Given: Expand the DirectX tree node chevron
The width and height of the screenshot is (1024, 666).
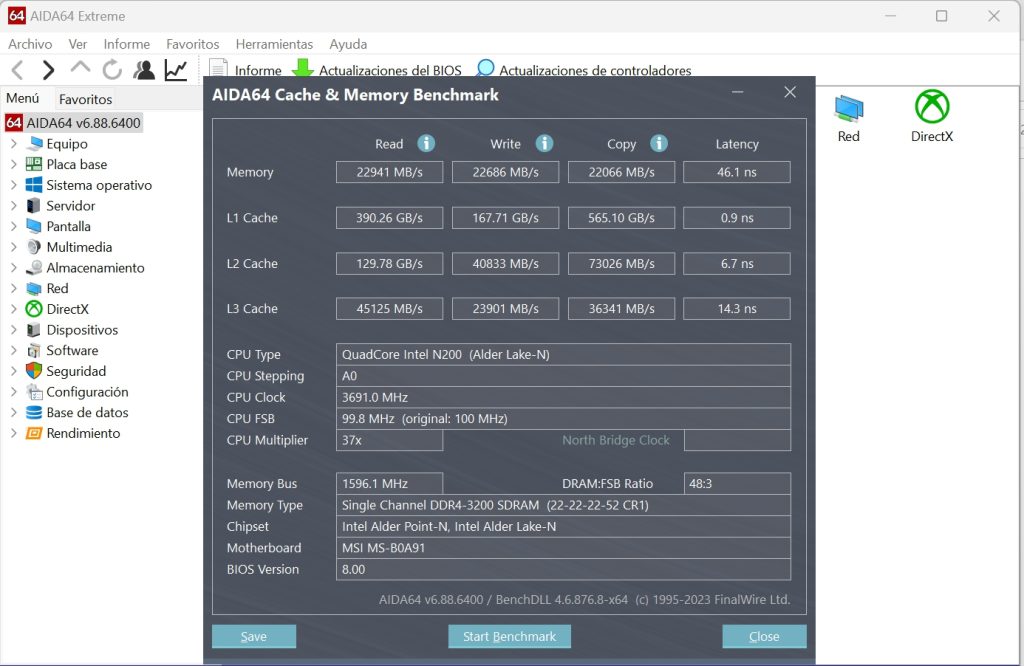Looking at the screenshot, I should click(x=14, y=309).
